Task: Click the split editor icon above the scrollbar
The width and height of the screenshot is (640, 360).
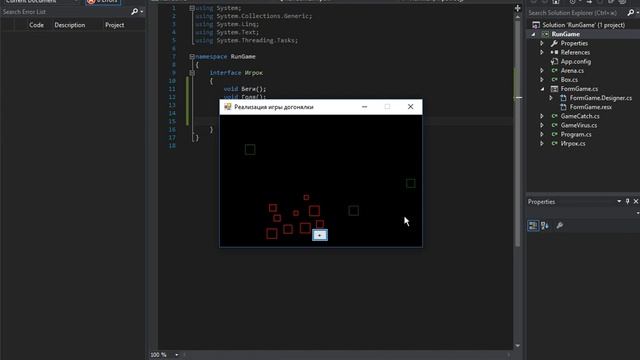Action: point(518,8)
